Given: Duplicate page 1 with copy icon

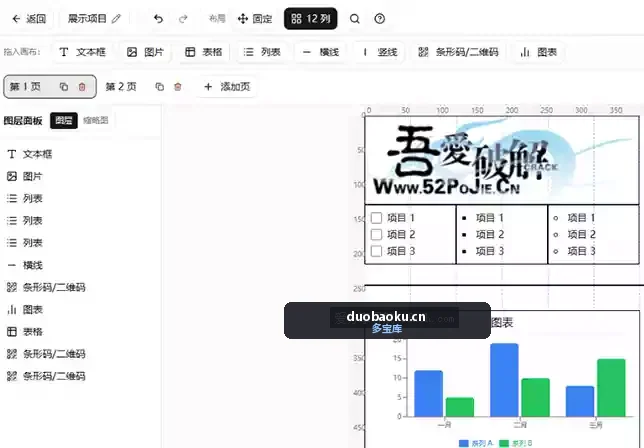Looking at the screenshot, I should click(x=64, y=87).
